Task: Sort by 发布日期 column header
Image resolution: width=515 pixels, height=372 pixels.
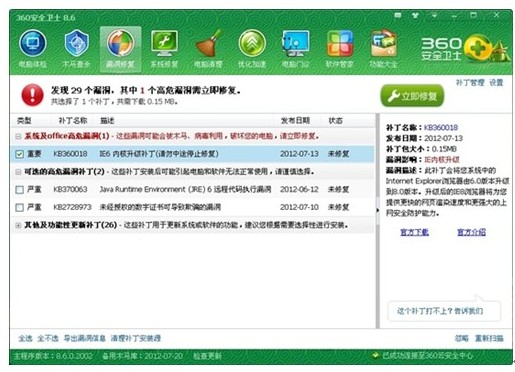Action: 295,121
